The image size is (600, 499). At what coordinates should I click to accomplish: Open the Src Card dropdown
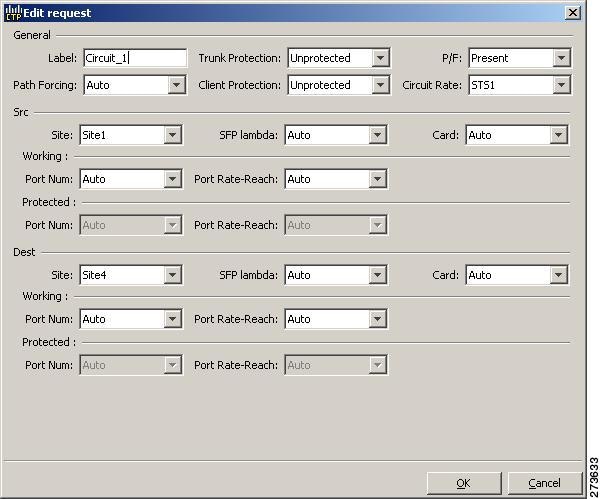[x=517, y=135]
